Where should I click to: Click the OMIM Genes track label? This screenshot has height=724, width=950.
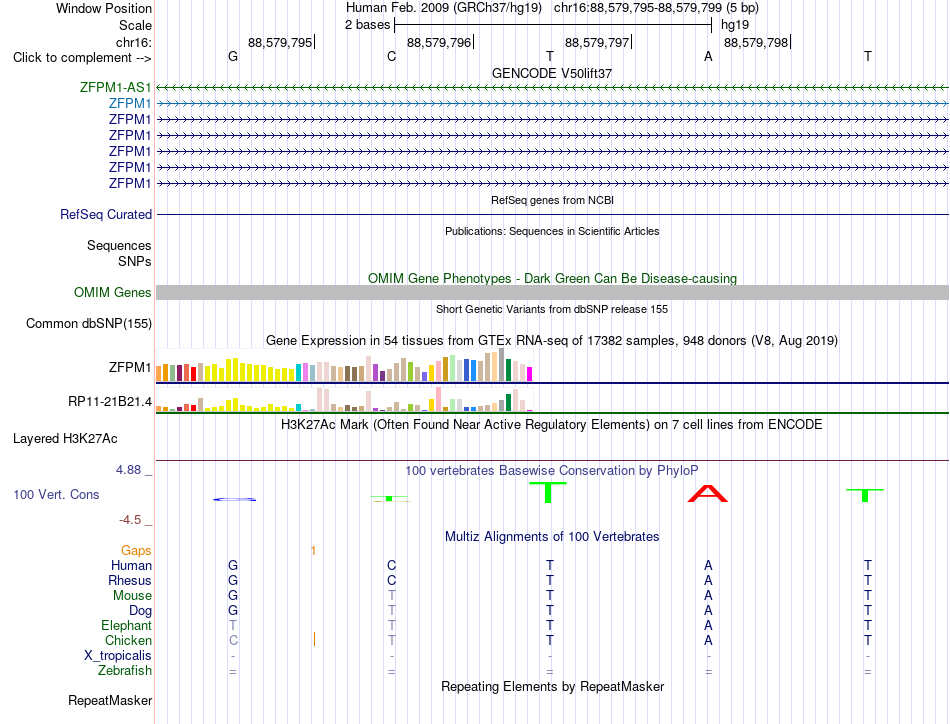pos(112,293)
